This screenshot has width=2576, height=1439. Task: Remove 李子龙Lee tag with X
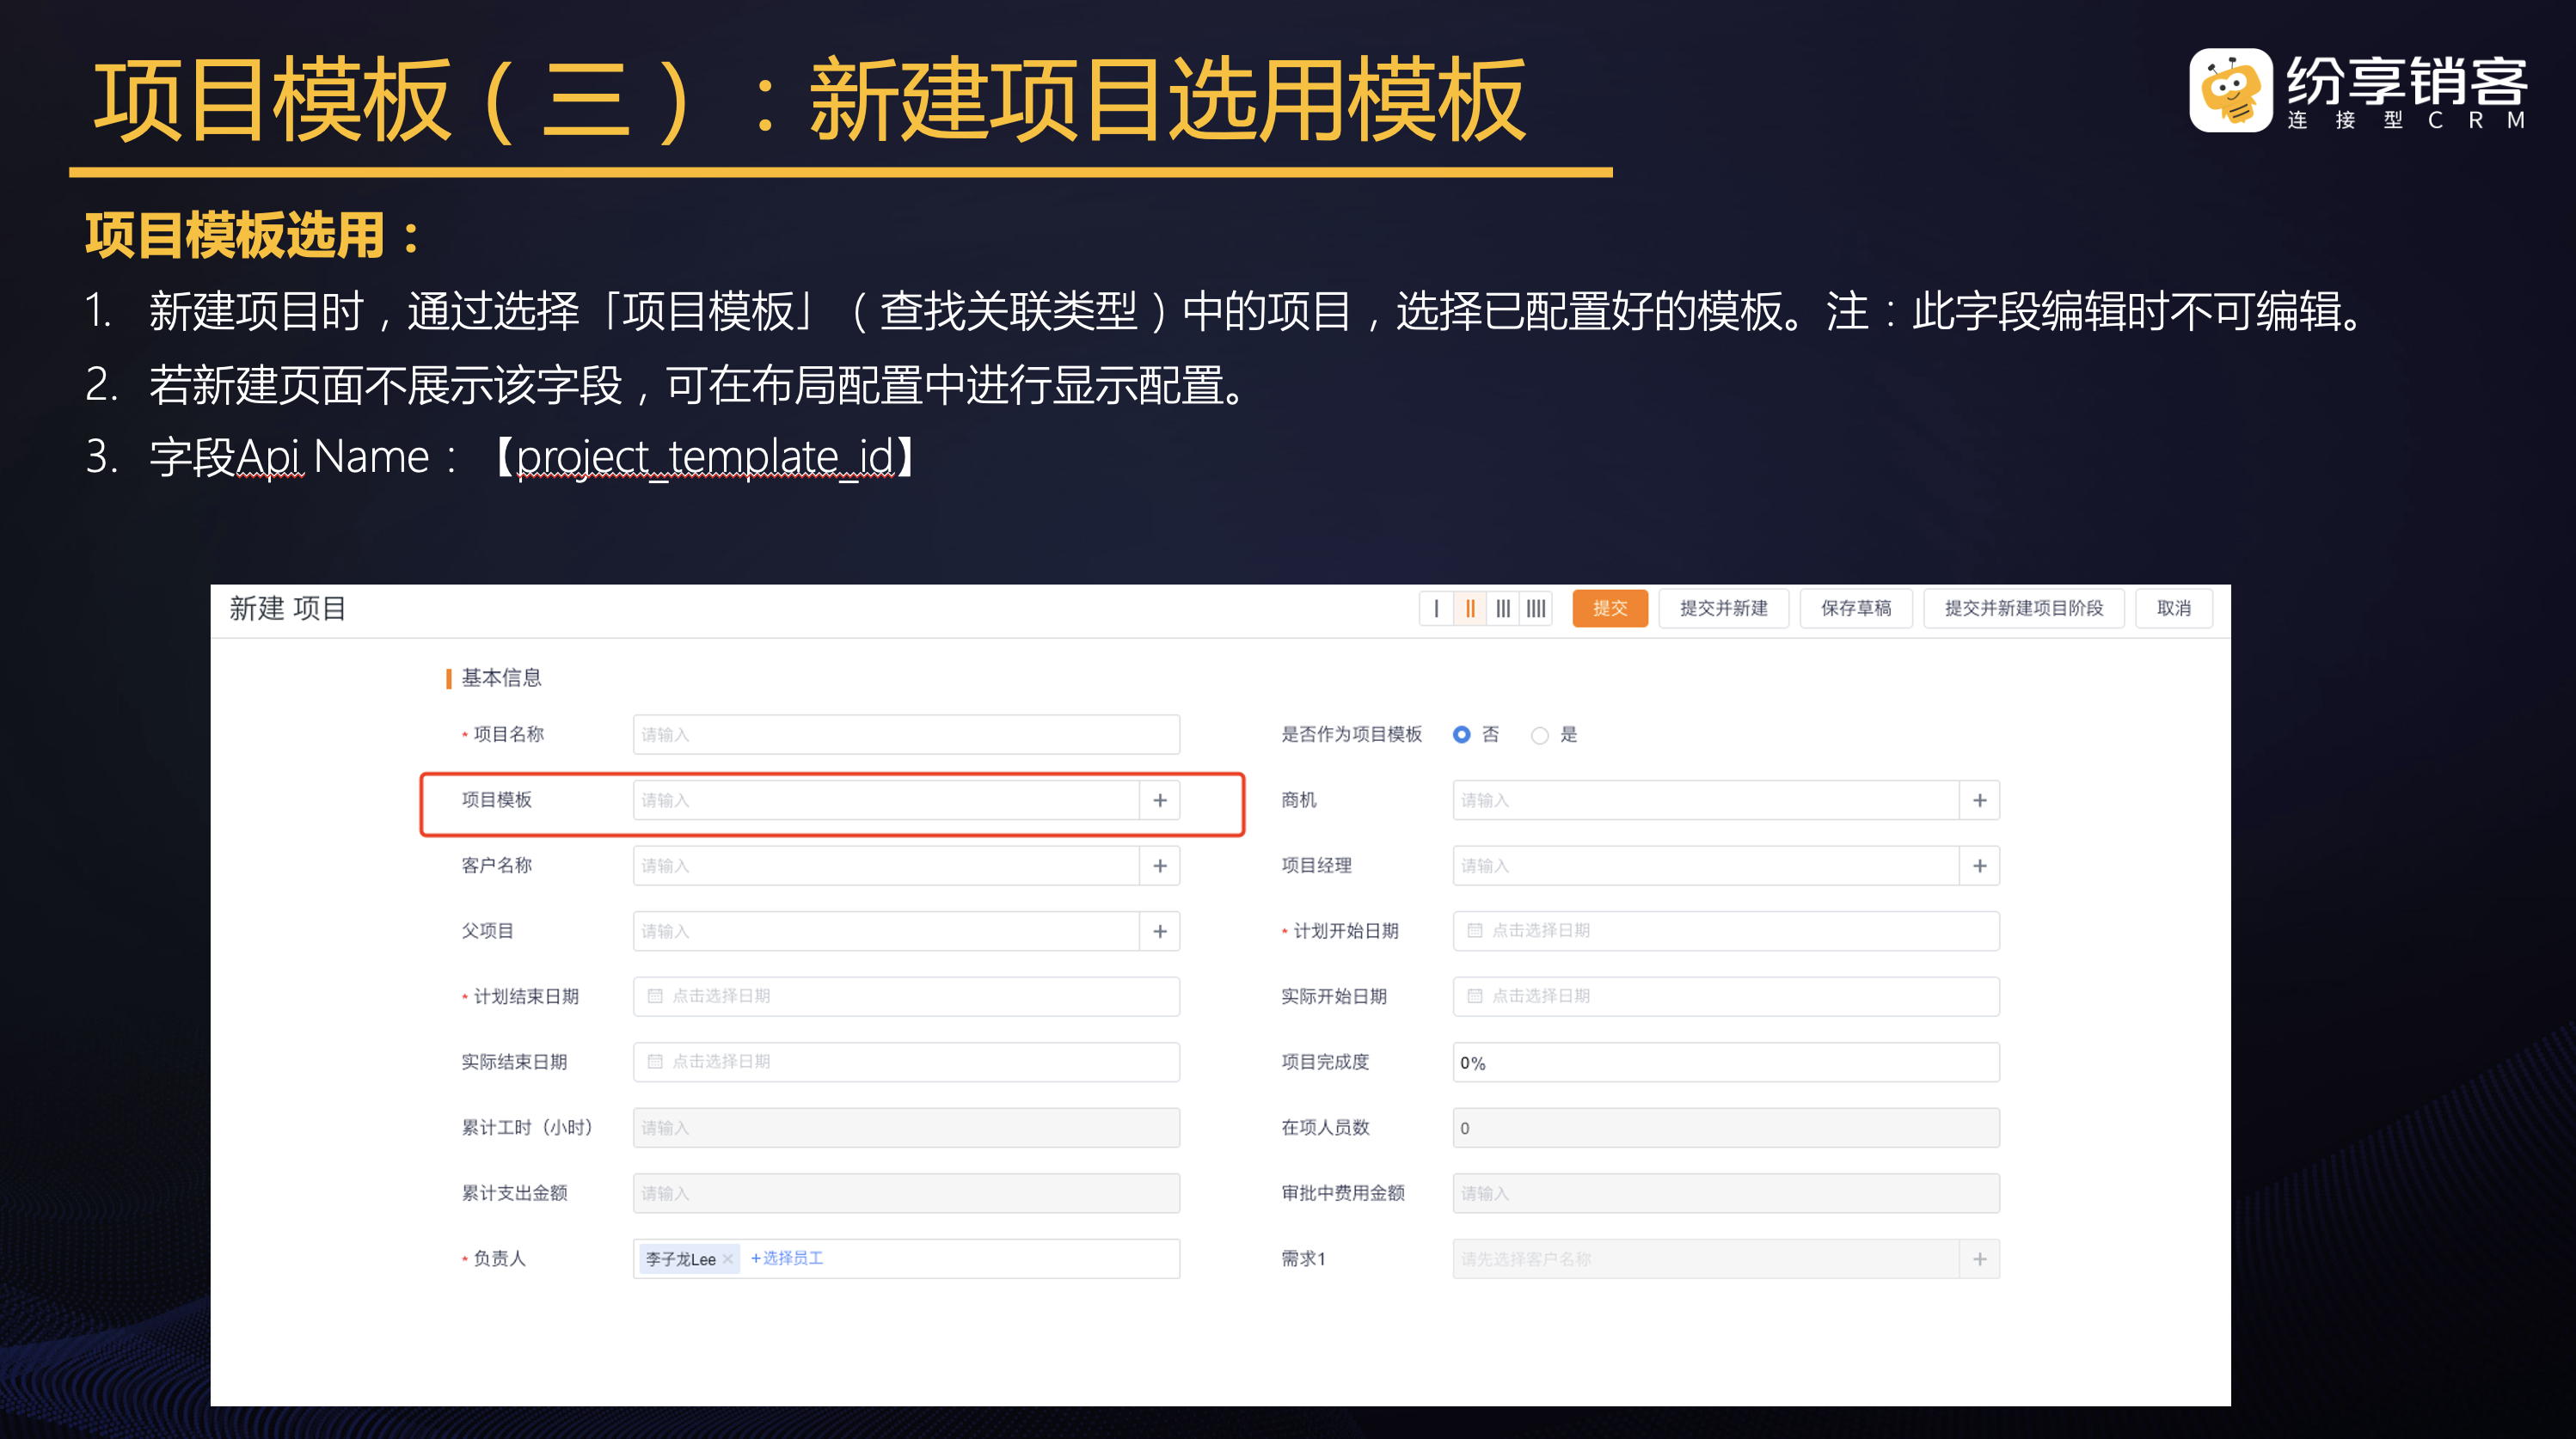(x=728, y=1259)
